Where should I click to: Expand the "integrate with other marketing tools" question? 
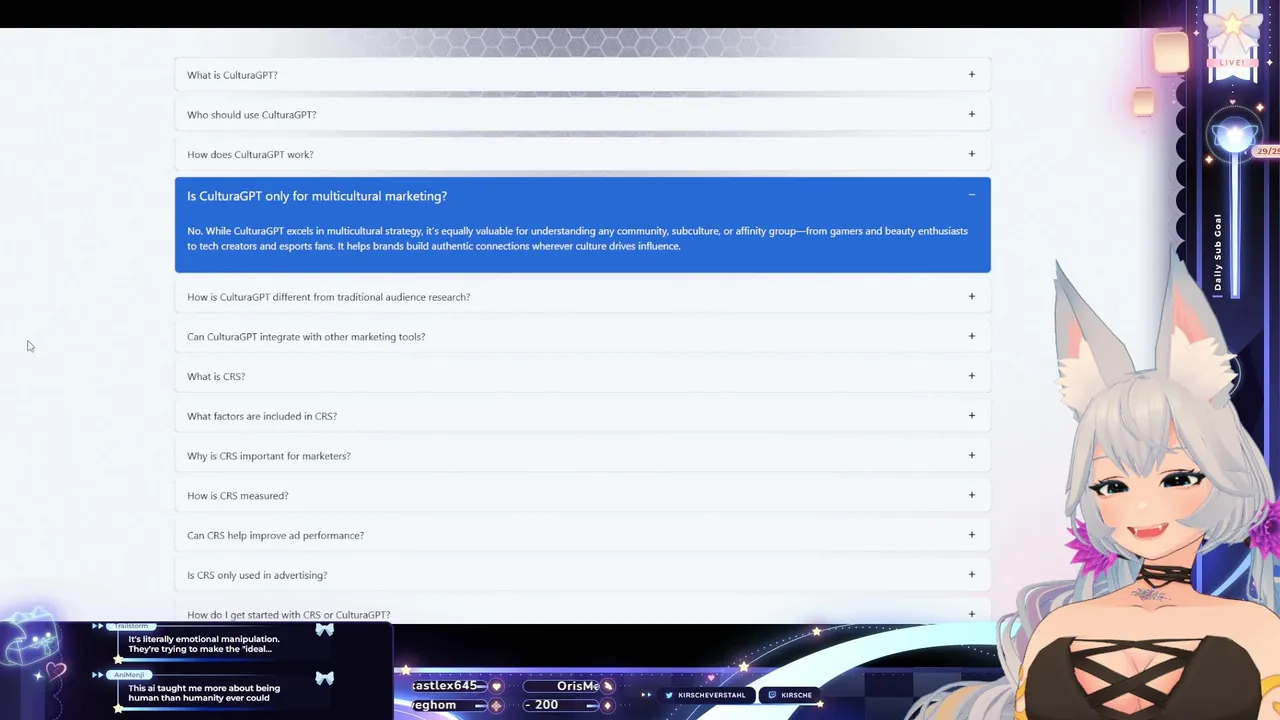coord(582,337)
